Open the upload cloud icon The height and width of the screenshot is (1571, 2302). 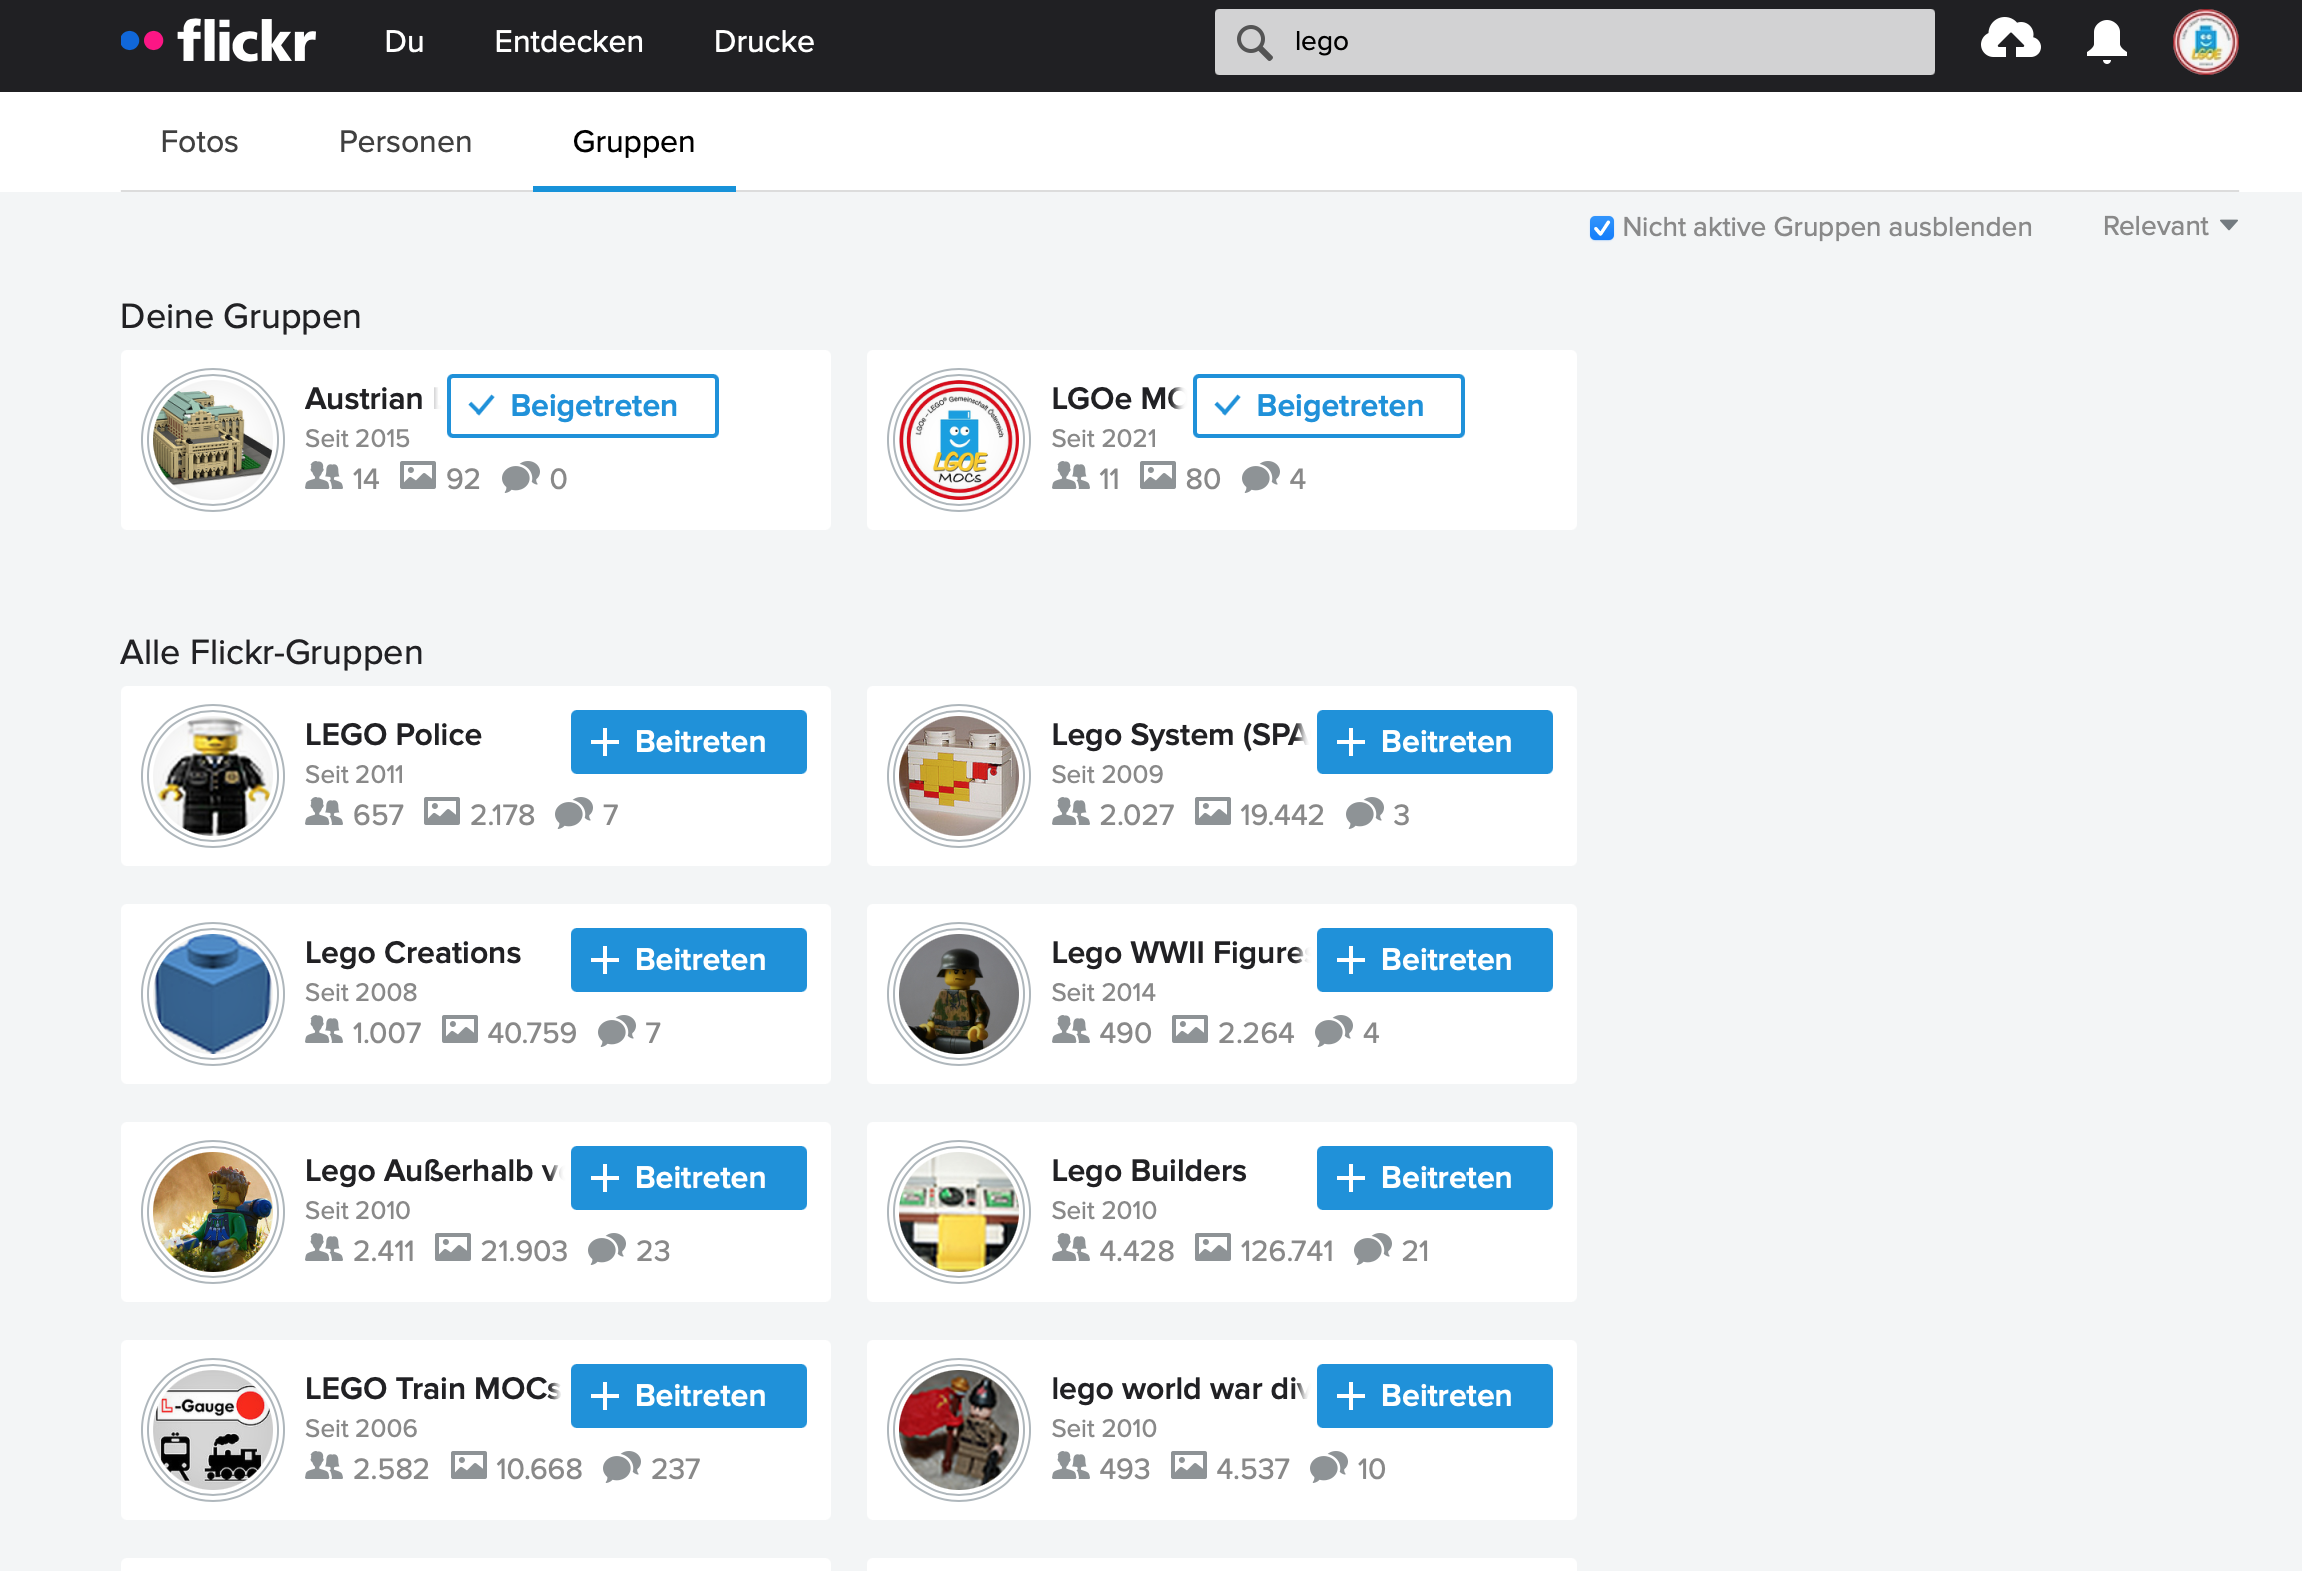pos(2010,41)
